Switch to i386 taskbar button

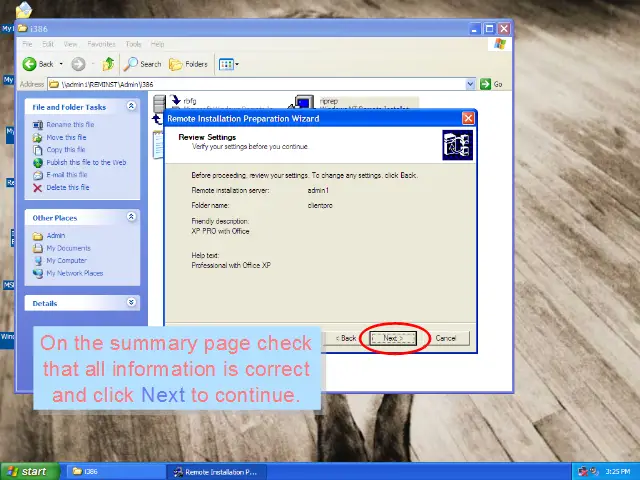(115, 471)
